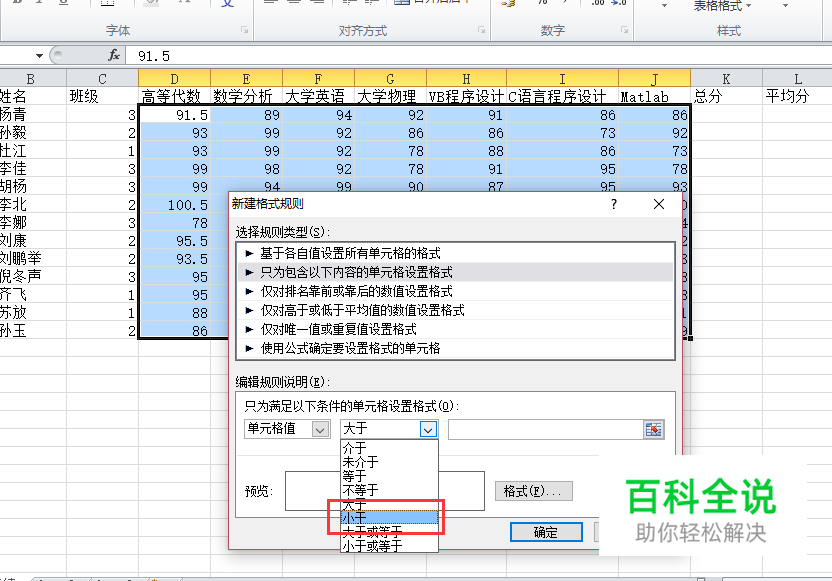Click the cell with value 100.5
Viewport: 832px width, 581px height.
point(175,205)
